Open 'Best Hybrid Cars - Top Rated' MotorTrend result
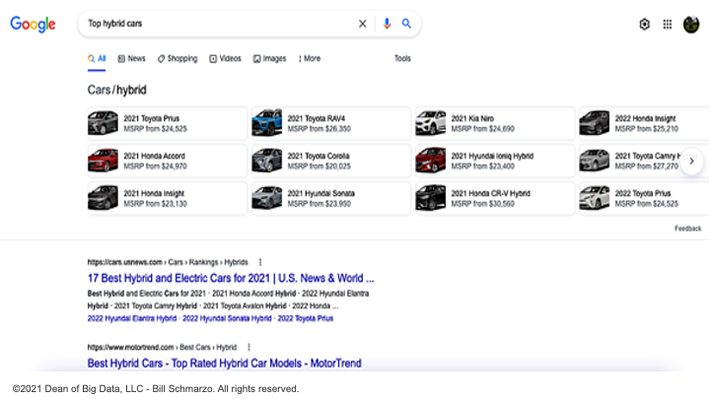 pos(224,363)
